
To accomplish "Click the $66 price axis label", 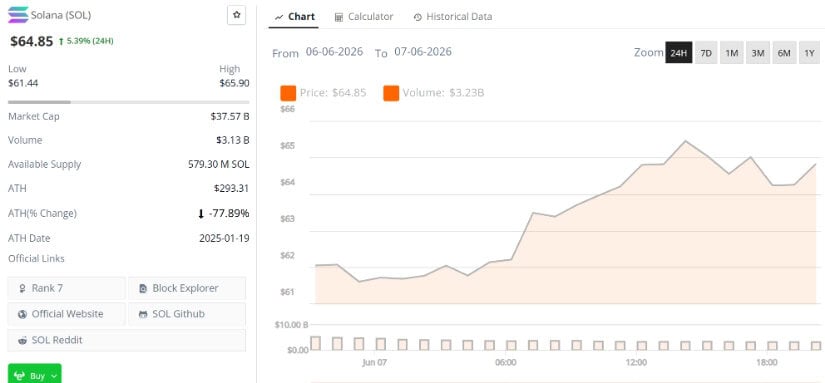I will point(288,109).
